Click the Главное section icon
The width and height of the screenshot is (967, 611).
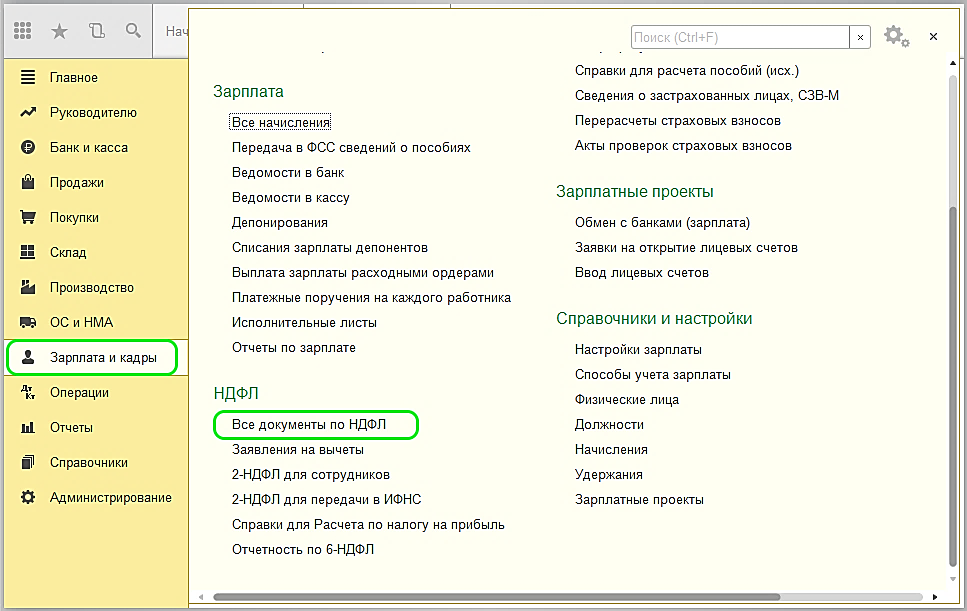coord(28,77)
